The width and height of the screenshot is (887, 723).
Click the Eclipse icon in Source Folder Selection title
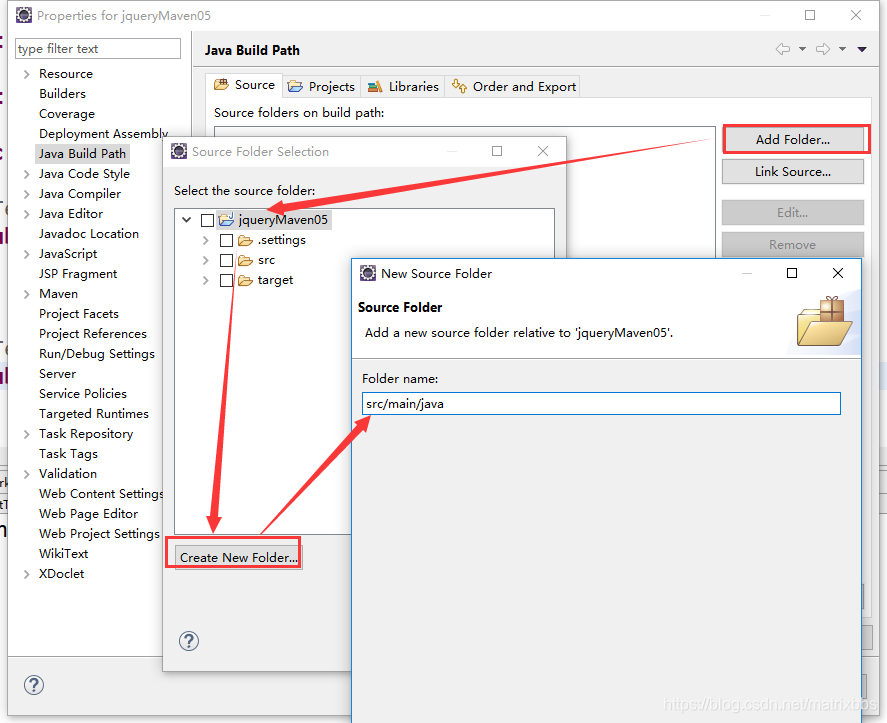(179, 151)
